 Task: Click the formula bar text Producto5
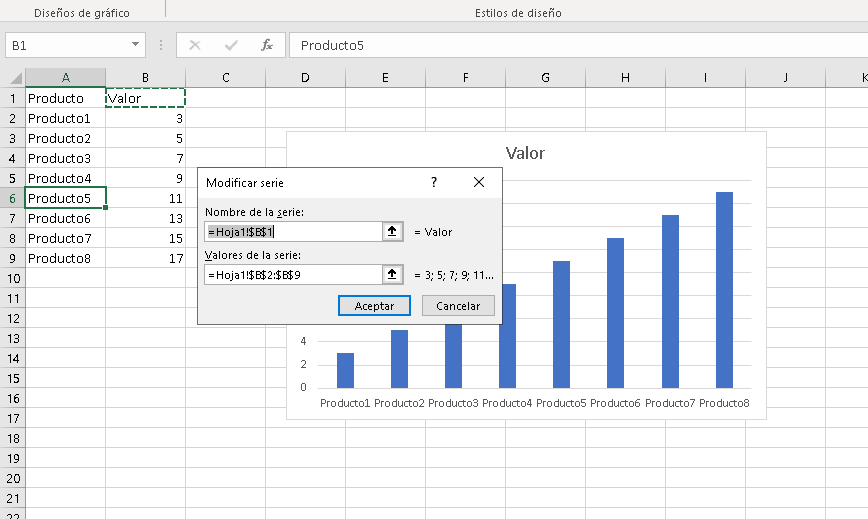(332, 45)
